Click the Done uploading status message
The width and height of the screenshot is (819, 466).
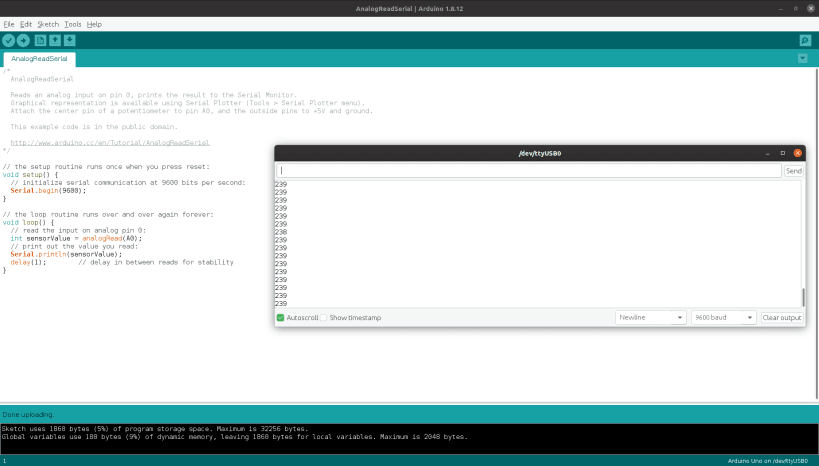(x=28, y=414)
